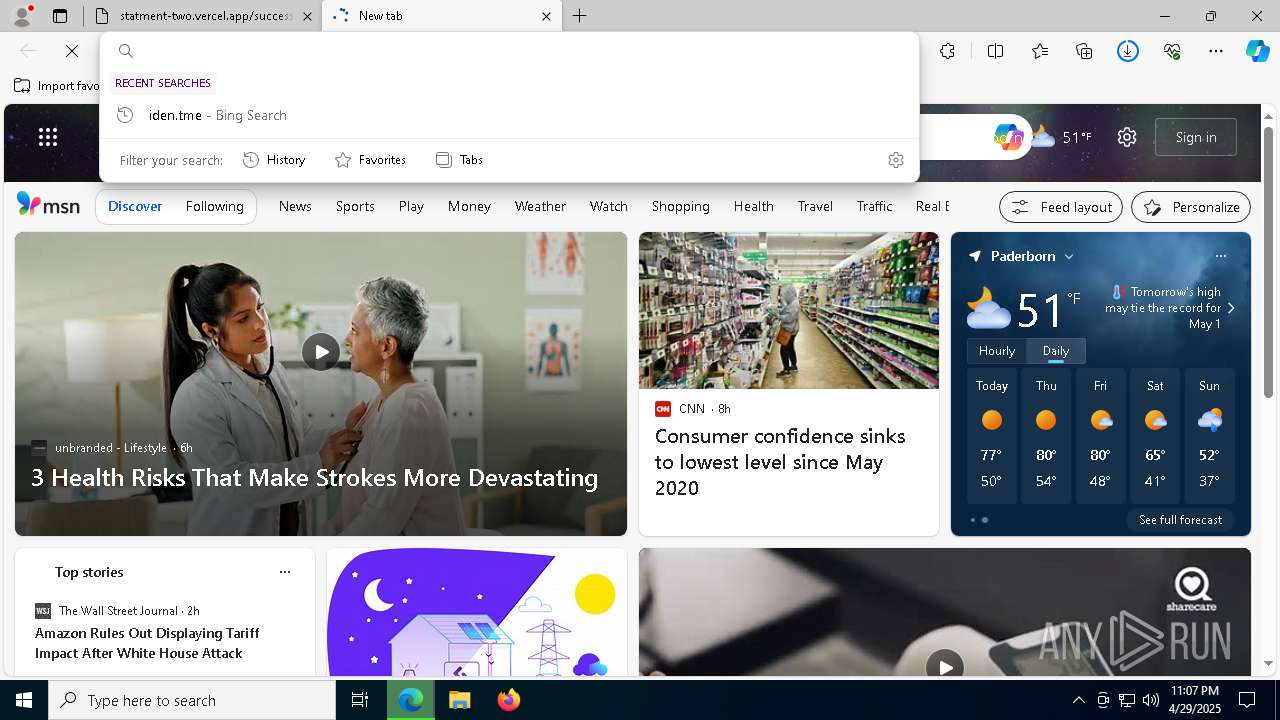Image resolution: width=1280 pixels, height=720 pixels.
Task: Open Microsoft Edge taskbar icon
Action: tap(411, 700)
